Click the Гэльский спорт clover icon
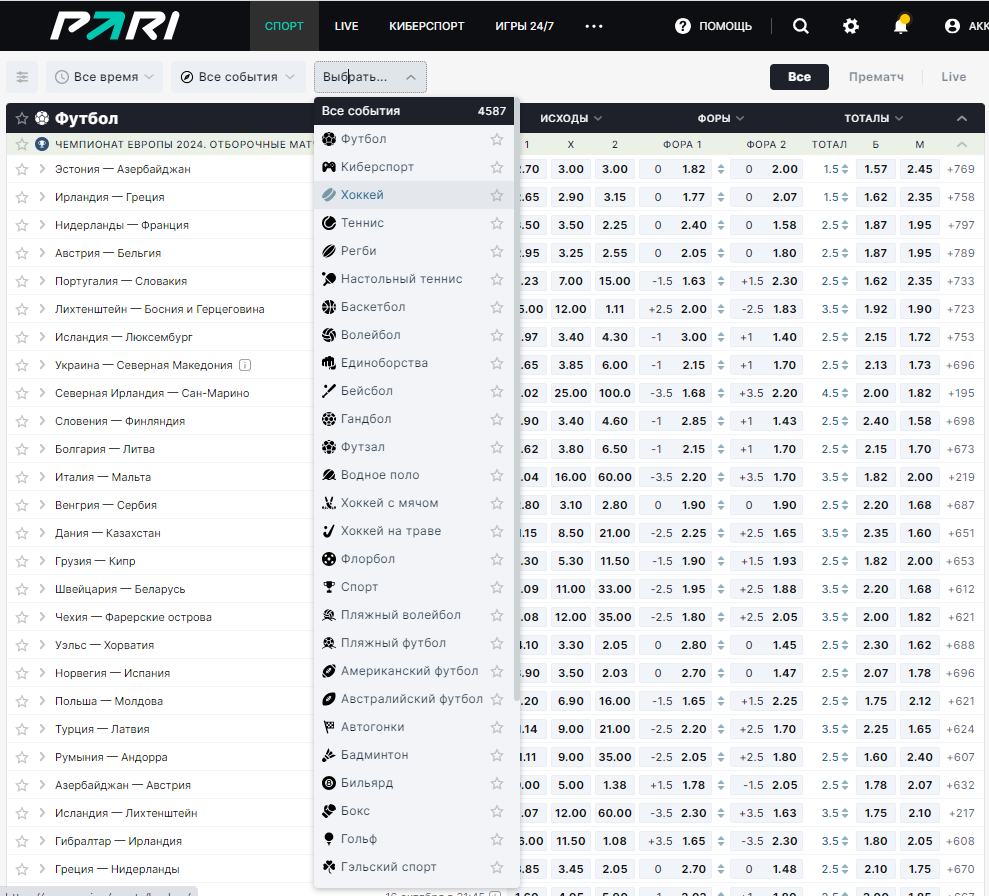Viewport: 989px width, 896px height. click(x=329, y=867)
